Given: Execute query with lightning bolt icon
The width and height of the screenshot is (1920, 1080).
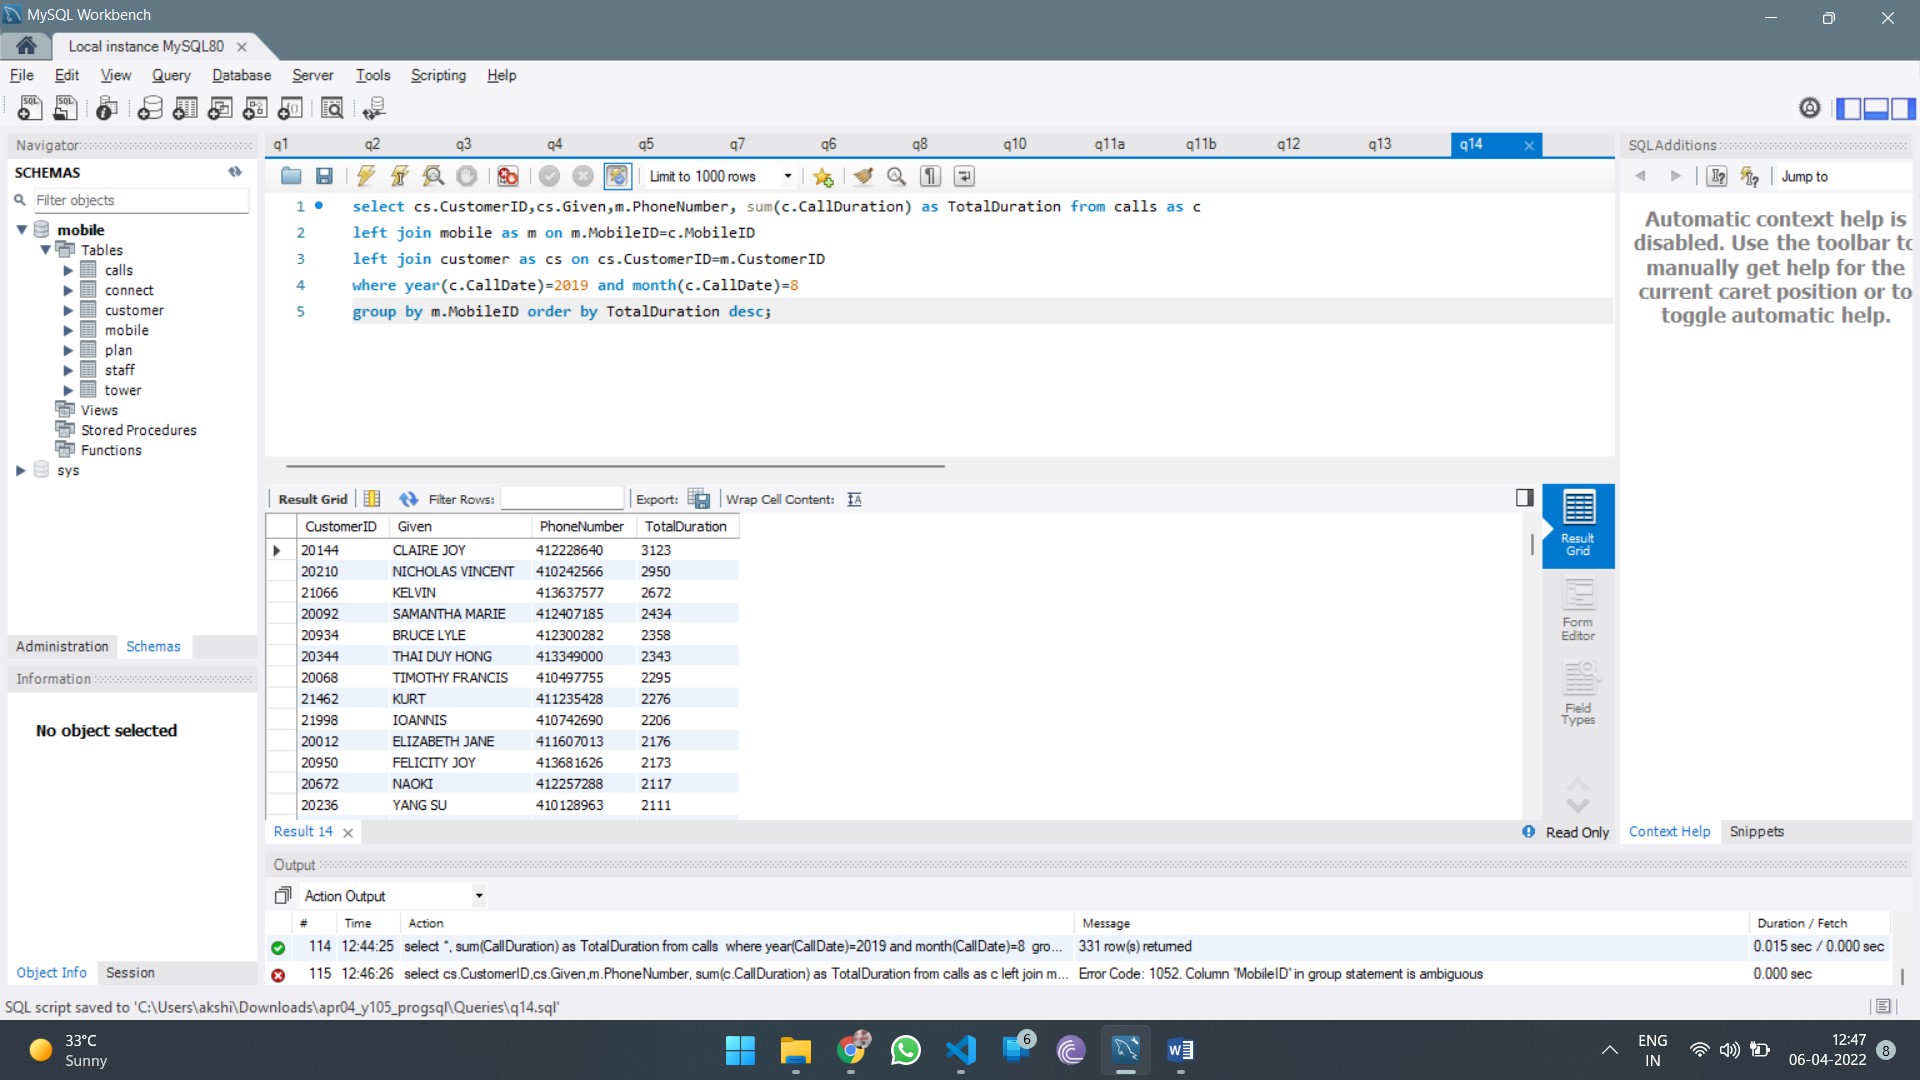Looking at the screenshot, I should tap(366, 176).
